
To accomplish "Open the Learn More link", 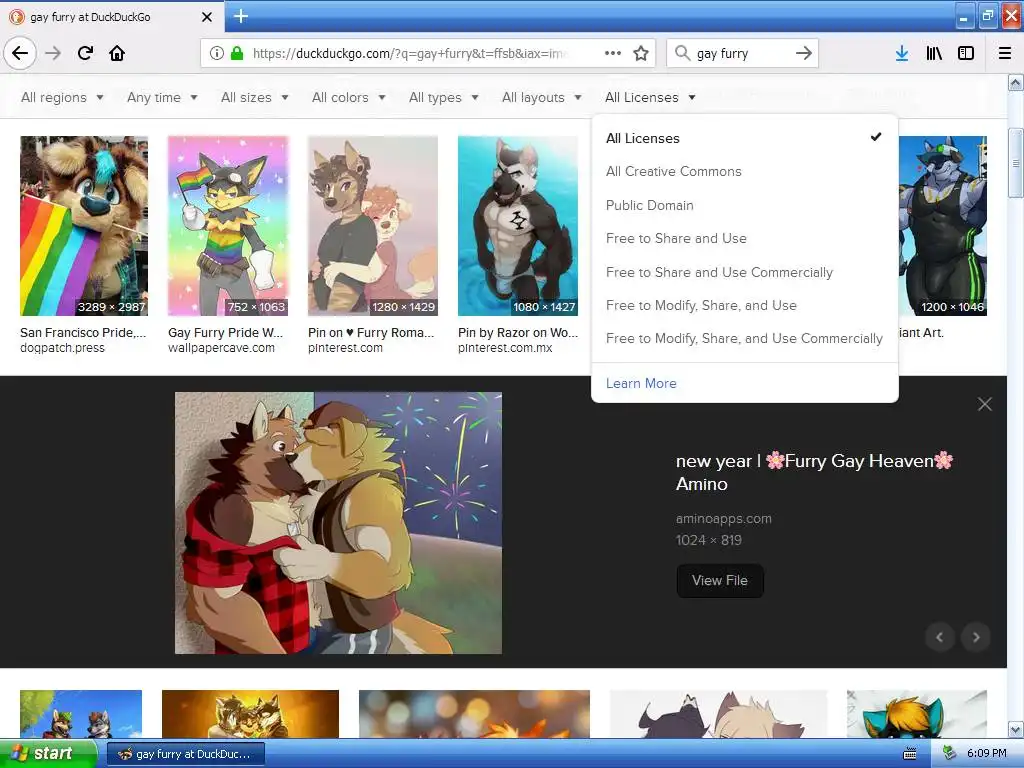I will pyautogui.click(x=641, y=383).
